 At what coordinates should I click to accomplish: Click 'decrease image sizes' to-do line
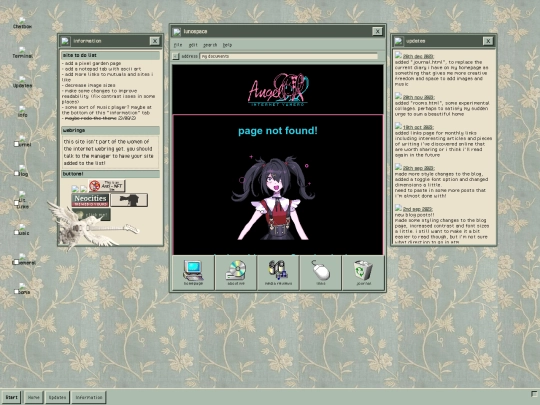pyautogui.click(x=89, y=85)
